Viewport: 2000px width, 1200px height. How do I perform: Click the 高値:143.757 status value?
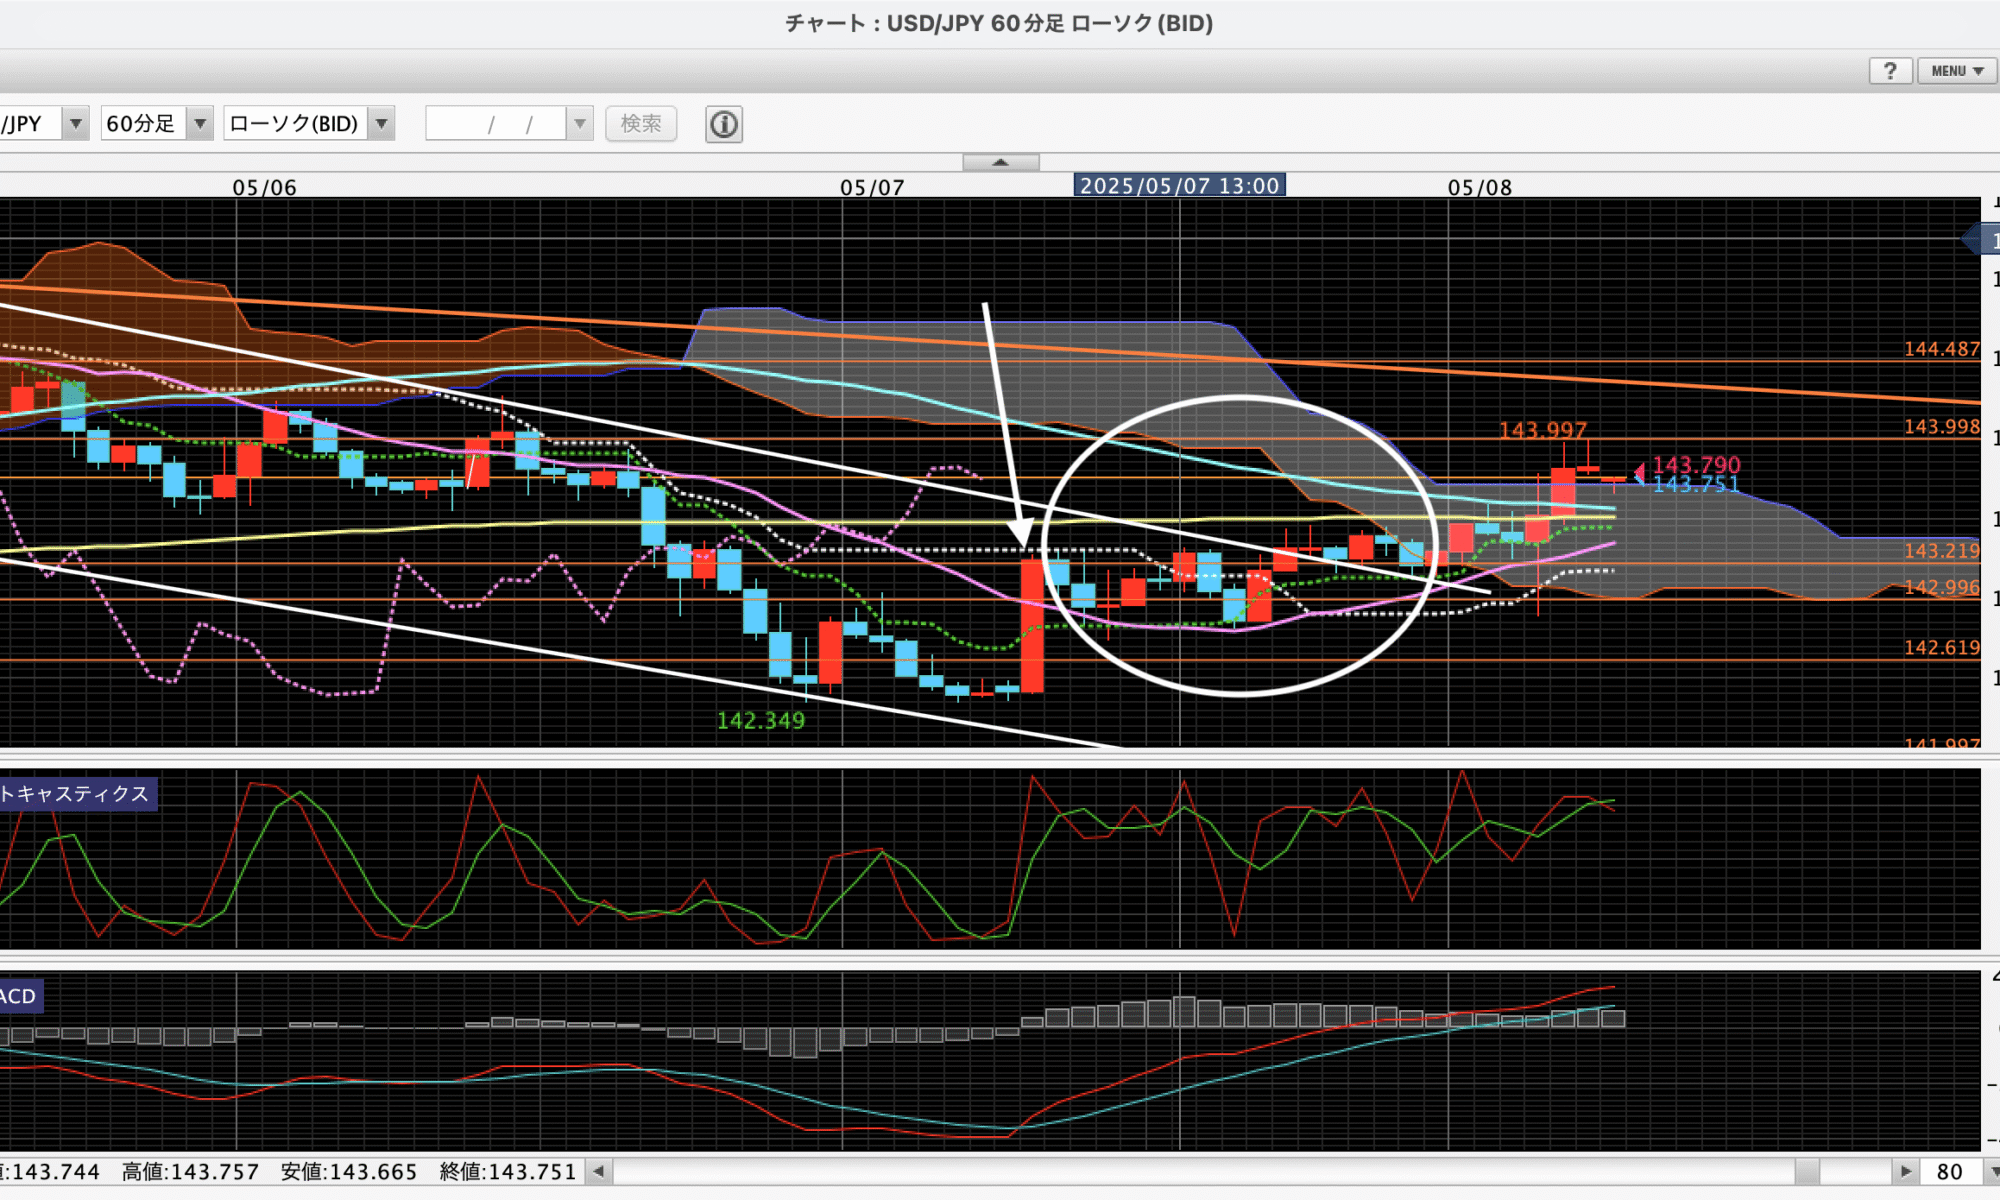[x=190, y=1172]
